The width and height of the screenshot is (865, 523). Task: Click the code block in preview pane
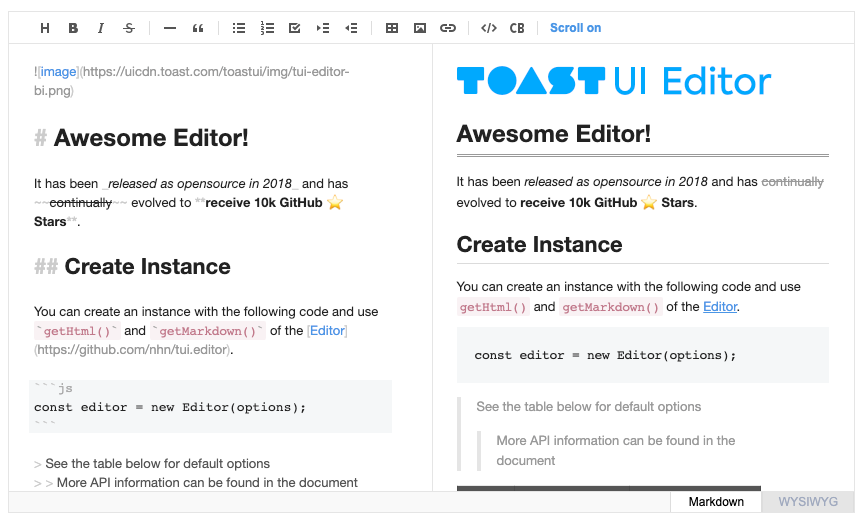[643, 355]
